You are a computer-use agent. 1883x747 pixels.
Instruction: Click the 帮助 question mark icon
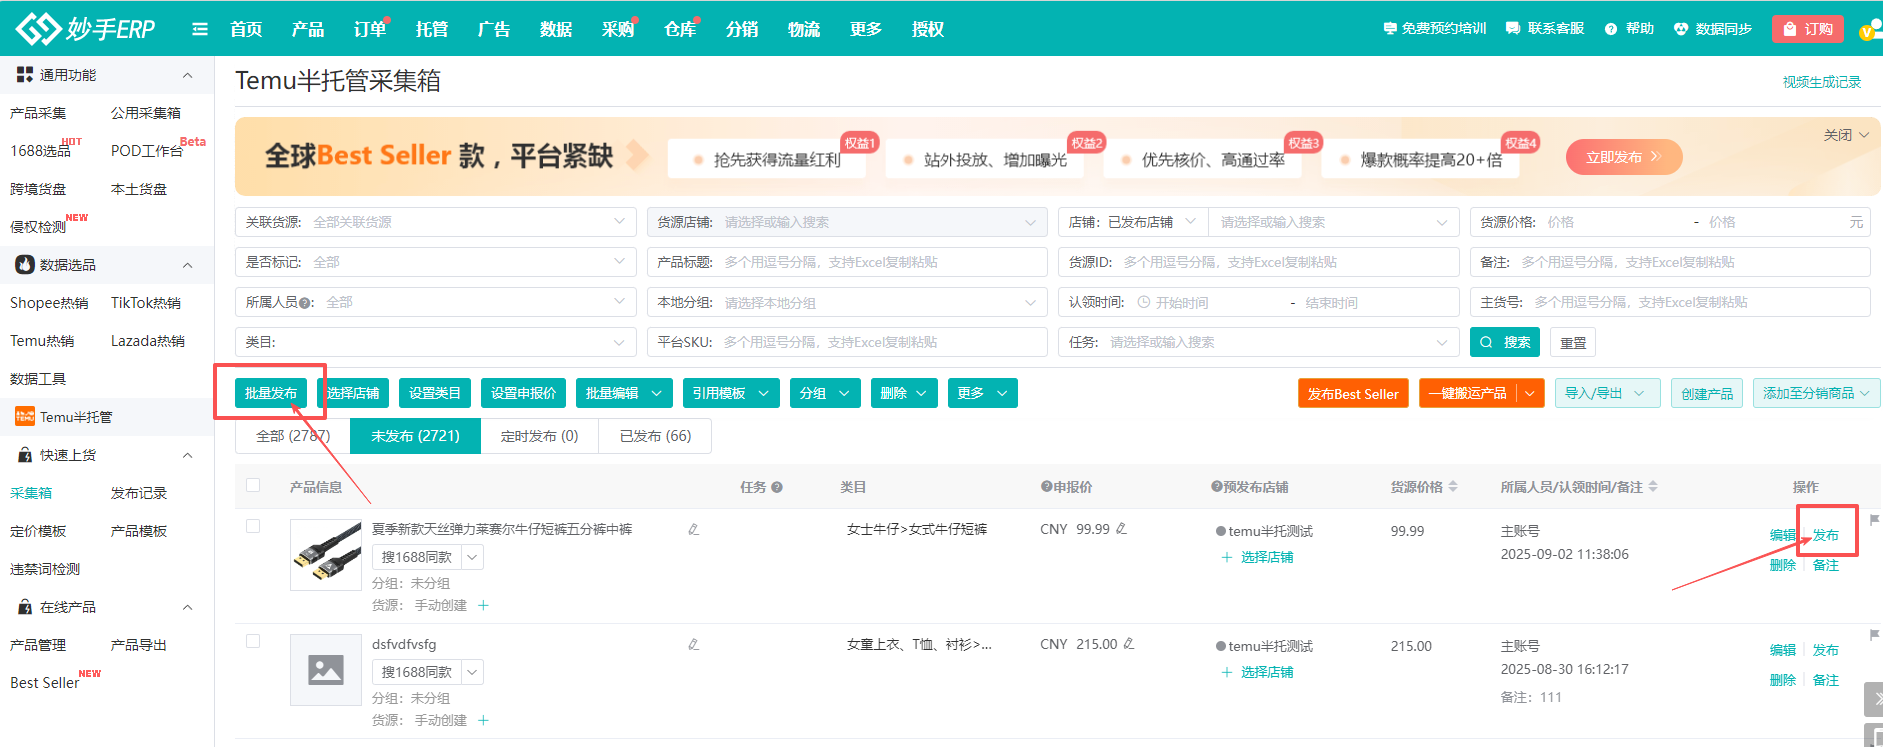pos(1611,29)
